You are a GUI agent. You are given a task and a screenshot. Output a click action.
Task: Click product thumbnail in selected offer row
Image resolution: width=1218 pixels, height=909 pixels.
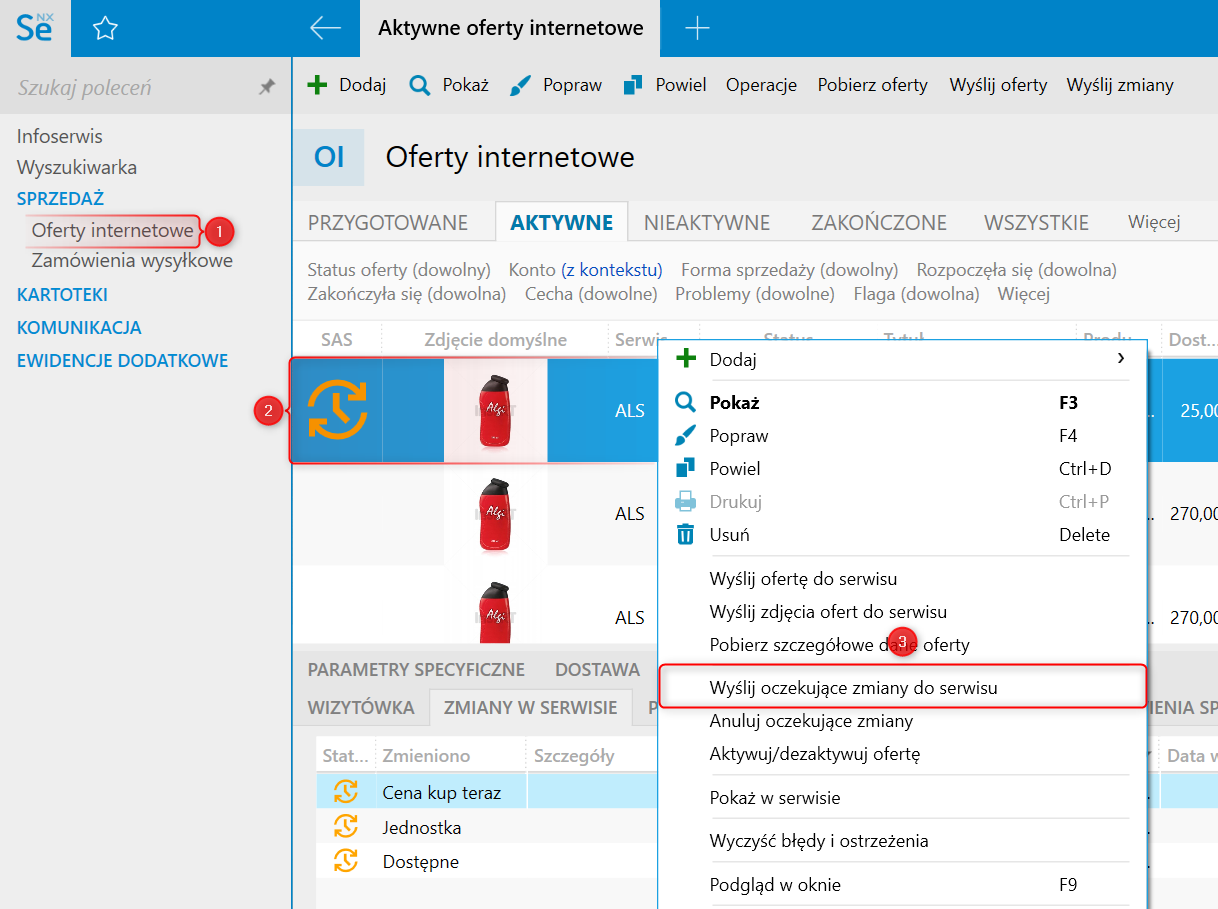tap(495, 410)
